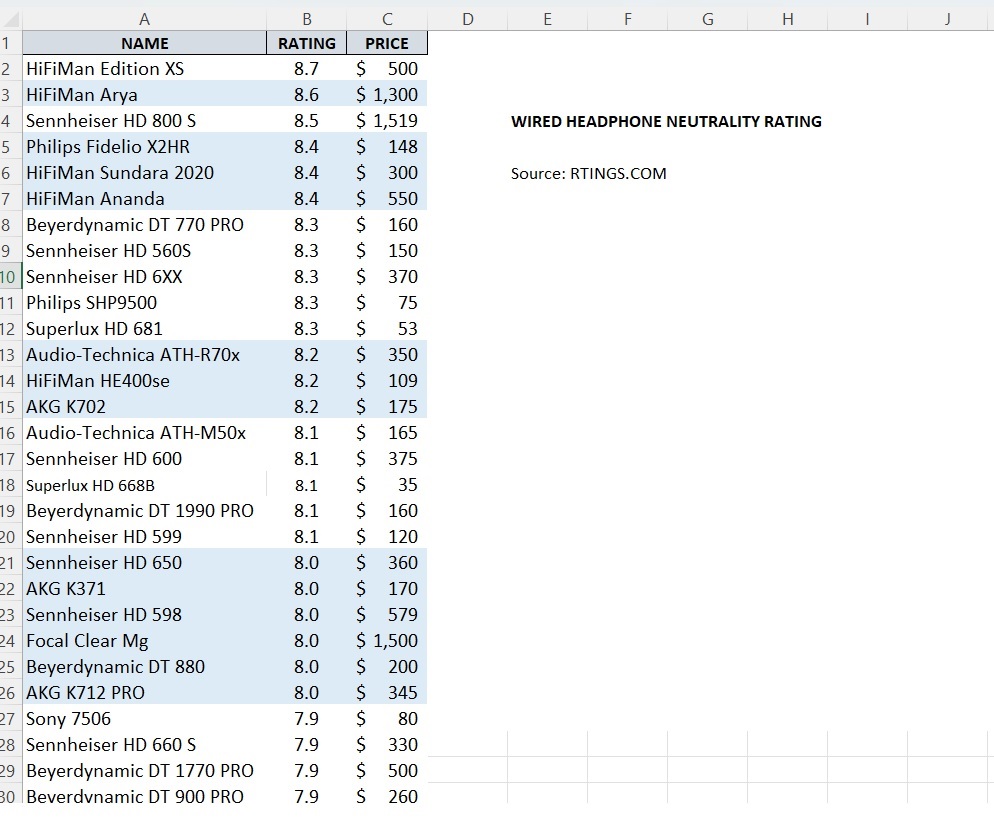Screen dimensions: 994x820
Task: Select column B header
Action: coord(307,19)
